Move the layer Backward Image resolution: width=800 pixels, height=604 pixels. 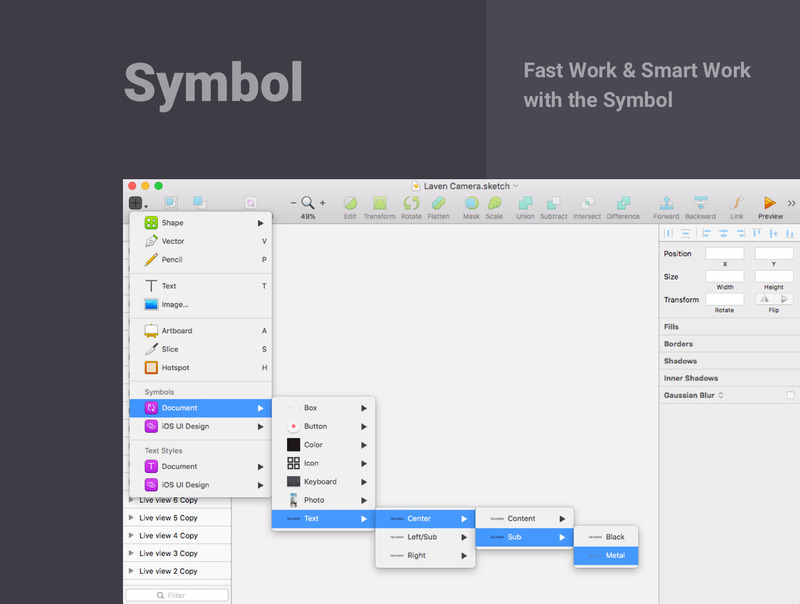click(x=701, y=203)
